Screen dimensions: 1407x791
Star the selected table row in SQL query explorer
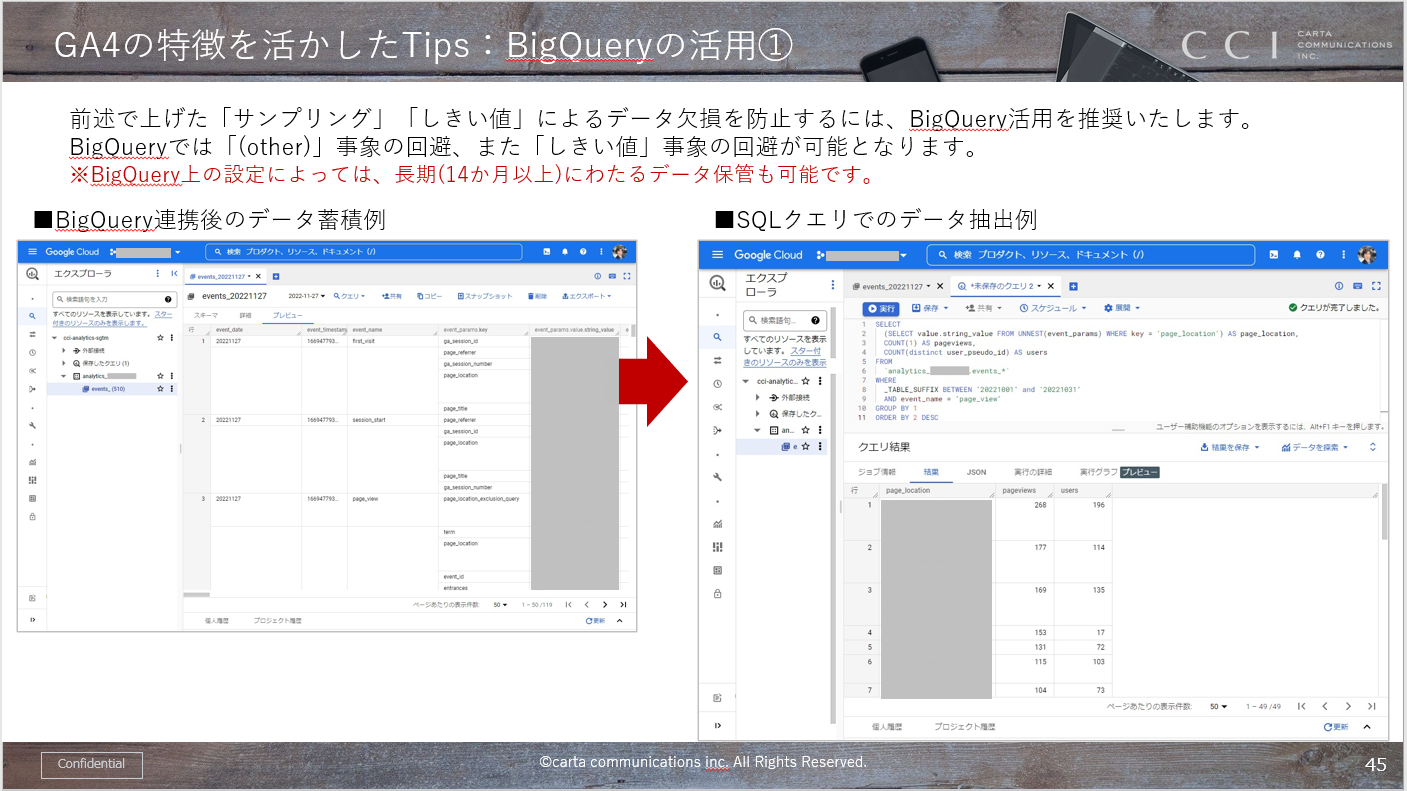(x=806, y=446)
